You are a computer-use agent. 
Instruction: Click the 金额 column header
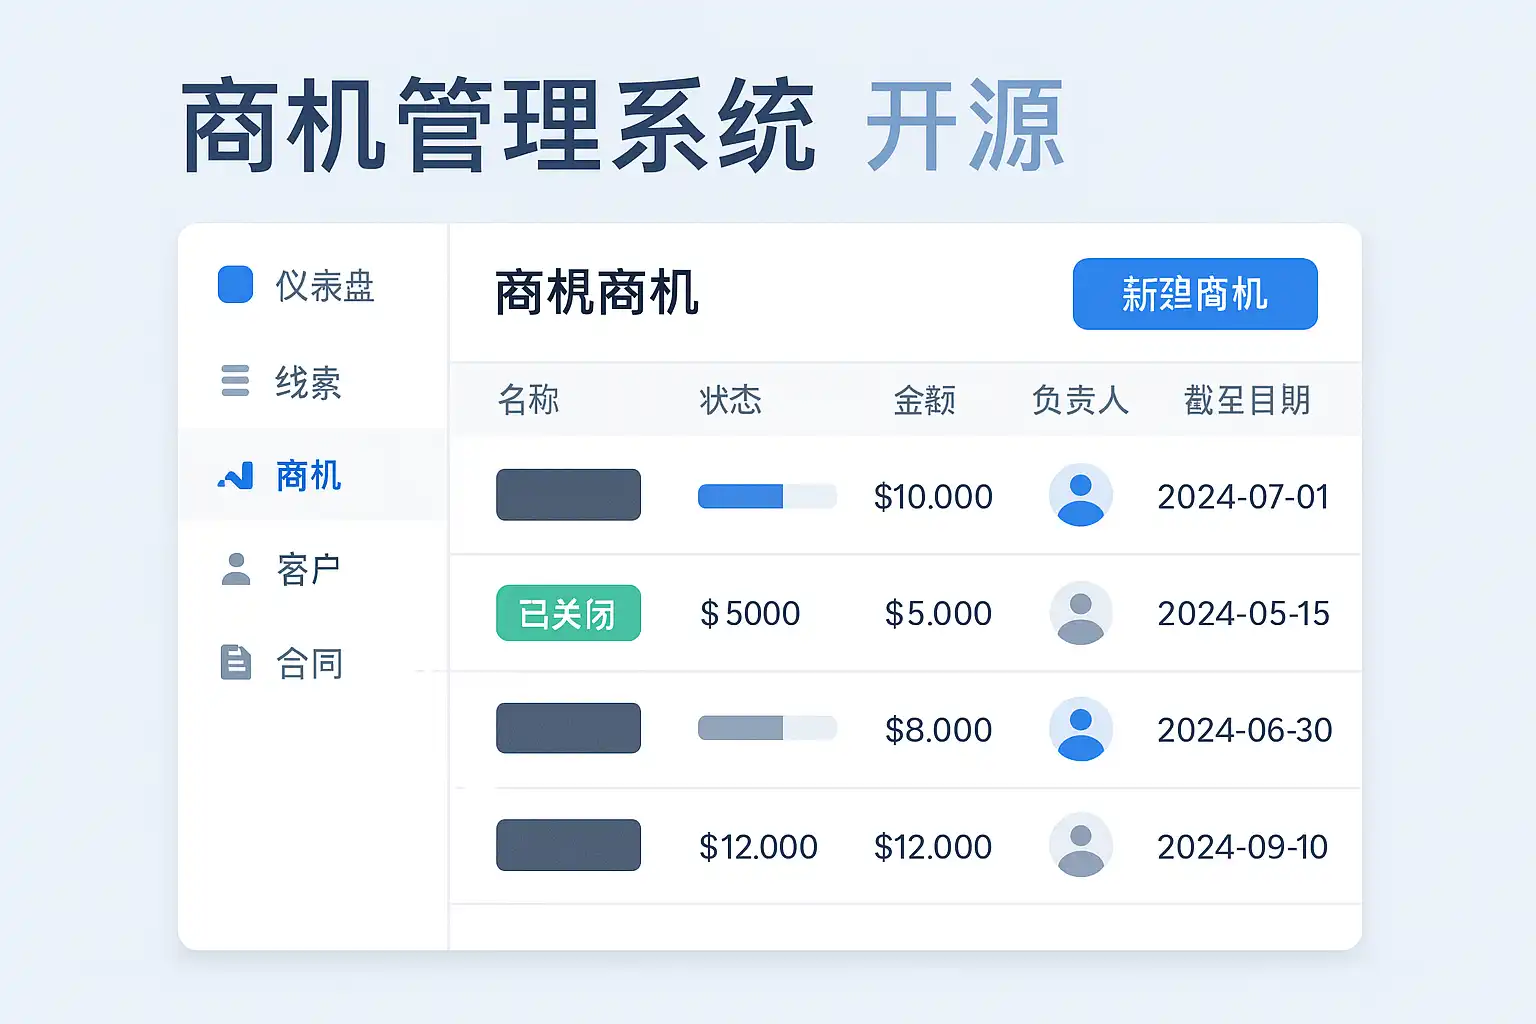[x=924, y=400]
